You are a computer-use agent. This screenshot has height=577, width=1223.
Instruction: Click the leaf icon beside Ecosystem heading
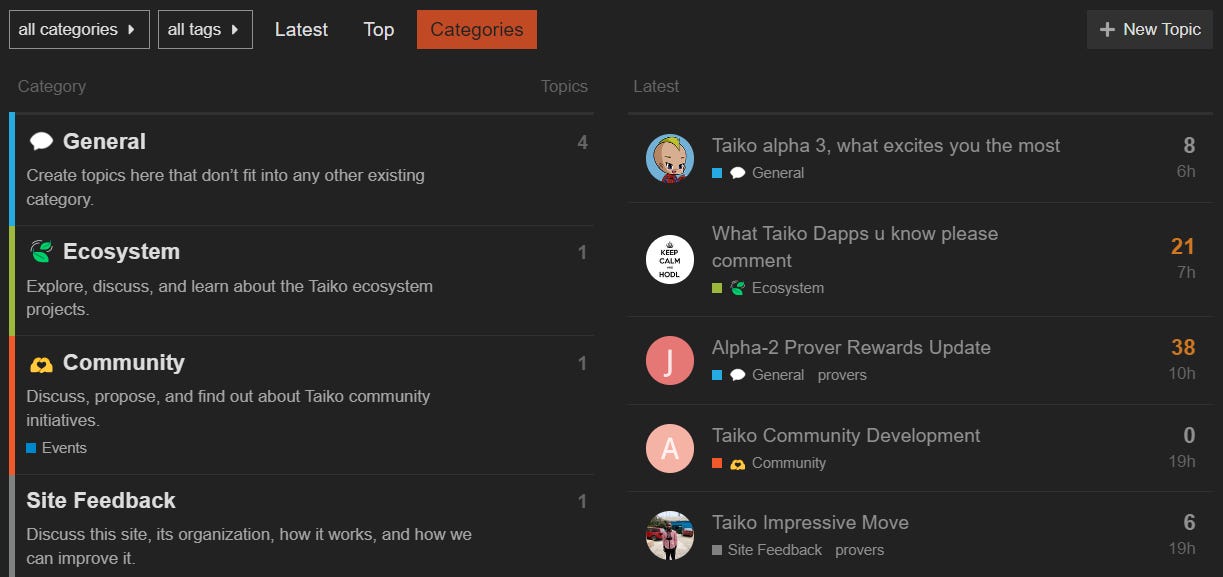(41, 252)
